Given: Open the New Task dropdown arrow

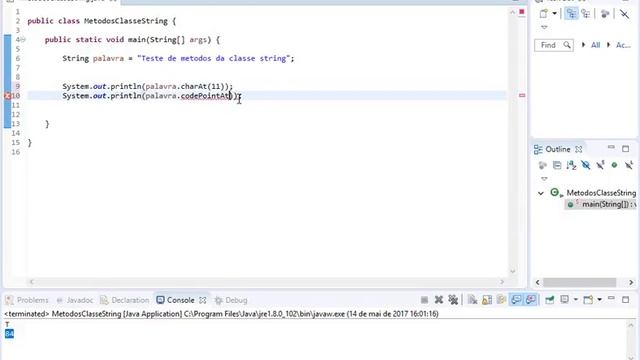Looking at the screenshot, I should (555, 13).
